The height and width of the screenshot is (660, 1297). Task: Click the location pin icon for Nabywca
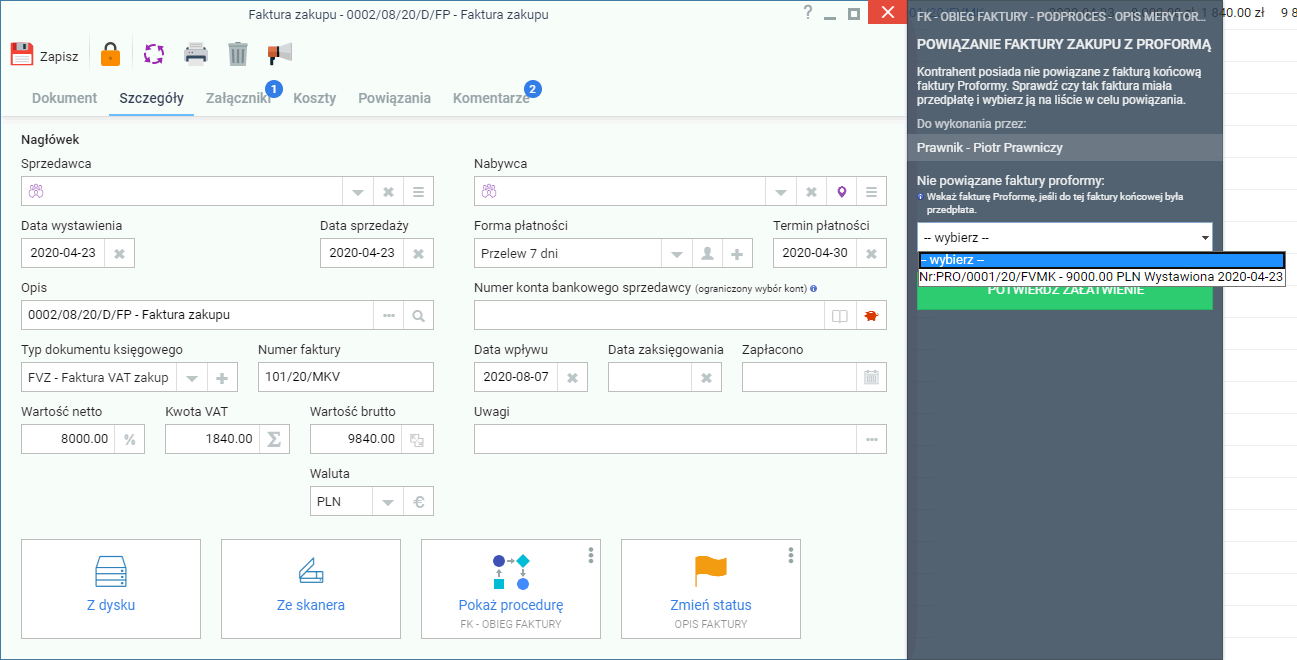click(842, 191)
